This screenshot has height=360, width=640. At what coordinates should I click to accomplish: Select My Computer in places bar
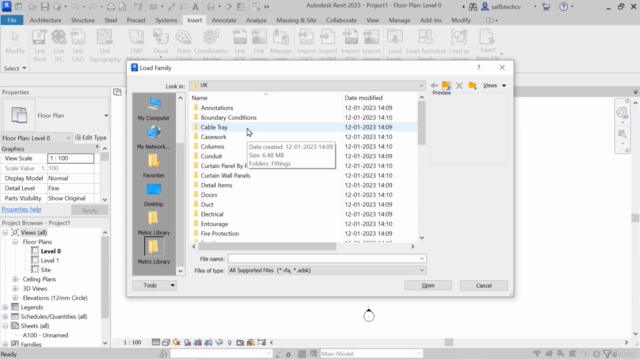pyautogui.click(x=153, y=109)
